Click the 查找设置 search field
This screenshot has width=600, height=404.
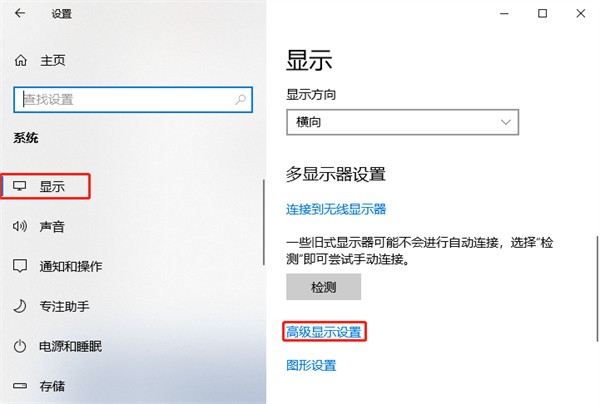pyautogui.click(x=133, y=100)
